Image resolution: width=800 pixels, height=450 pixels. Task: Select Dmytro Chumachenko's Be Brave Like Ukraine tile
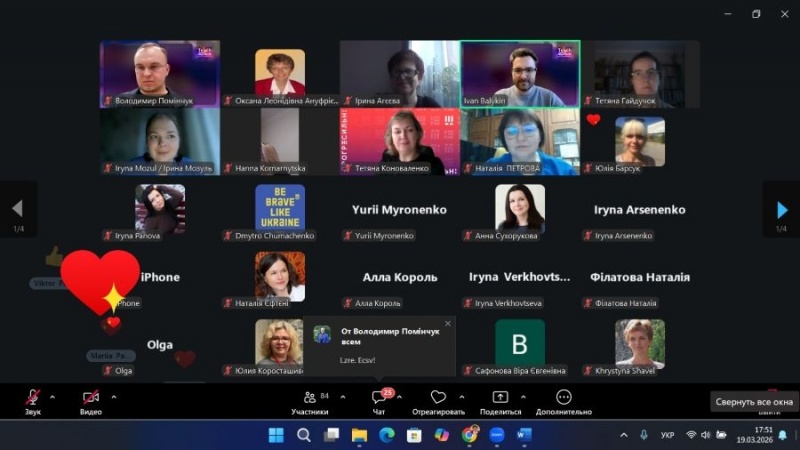click(x=280, y=208)
